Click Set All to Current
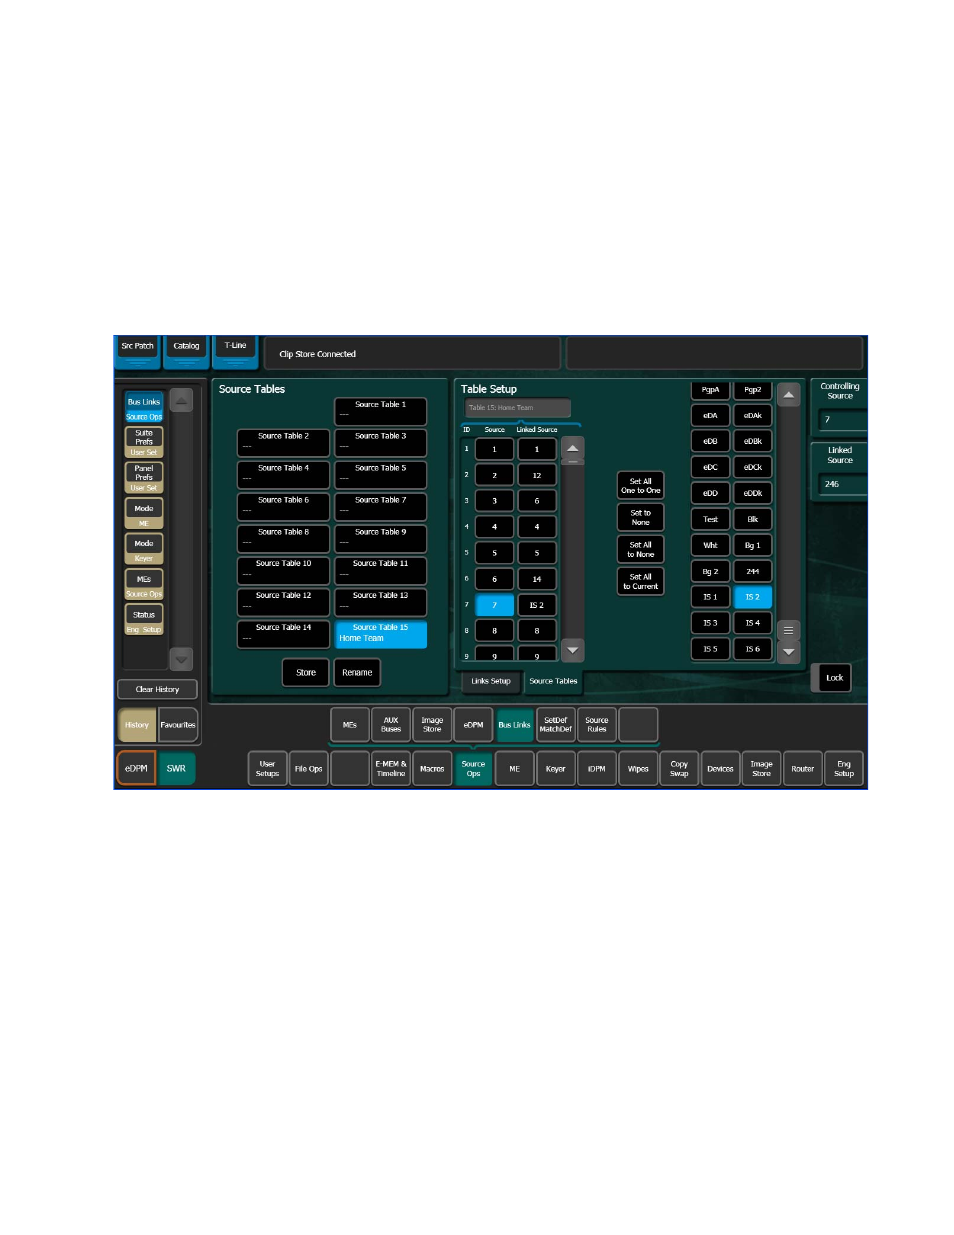Screen dimensions: 954x1235 [641, 582]
